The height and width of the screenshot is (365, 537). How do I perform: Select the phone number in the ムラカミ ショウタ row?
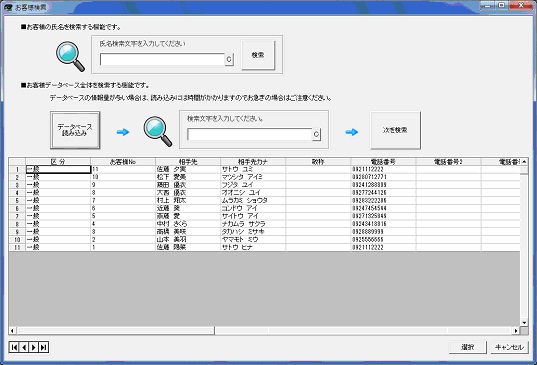(383, 201)
